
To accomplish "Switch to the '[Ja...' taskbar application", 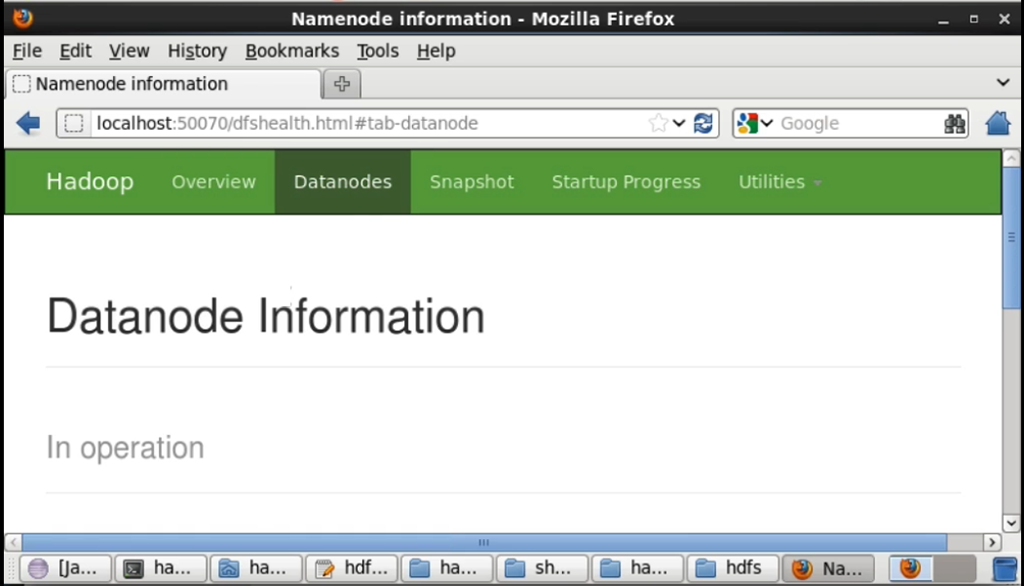I will click(x=65, y=568).
